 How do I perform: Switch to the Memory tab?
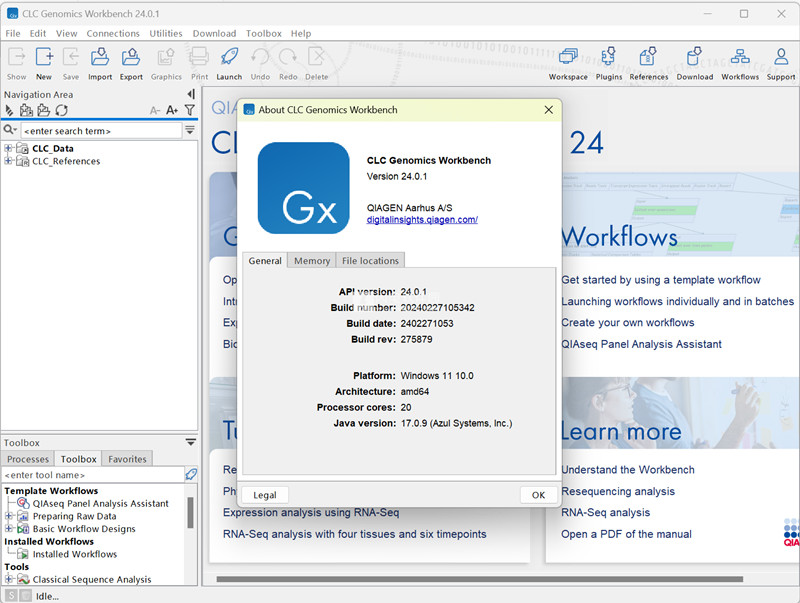(312, 260)
